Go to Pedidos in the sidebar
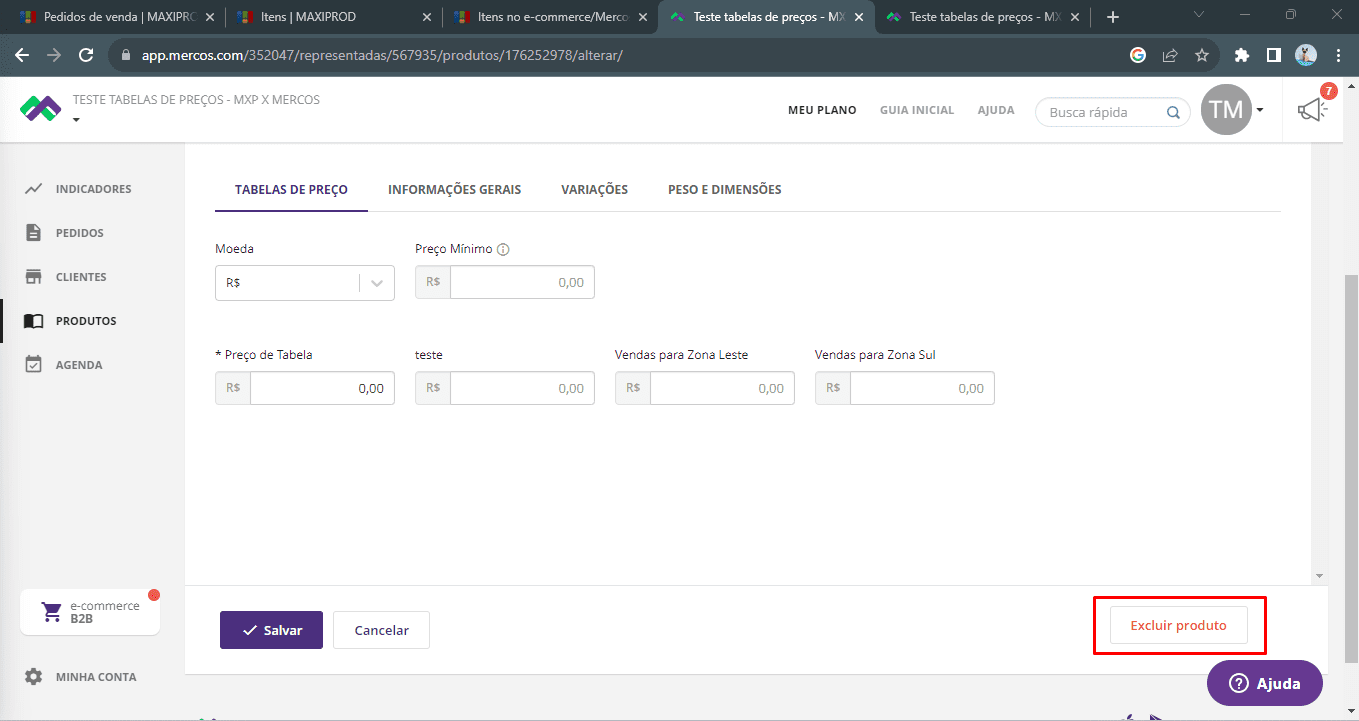Screen dimensions: 1359x721 click(79, 233)
